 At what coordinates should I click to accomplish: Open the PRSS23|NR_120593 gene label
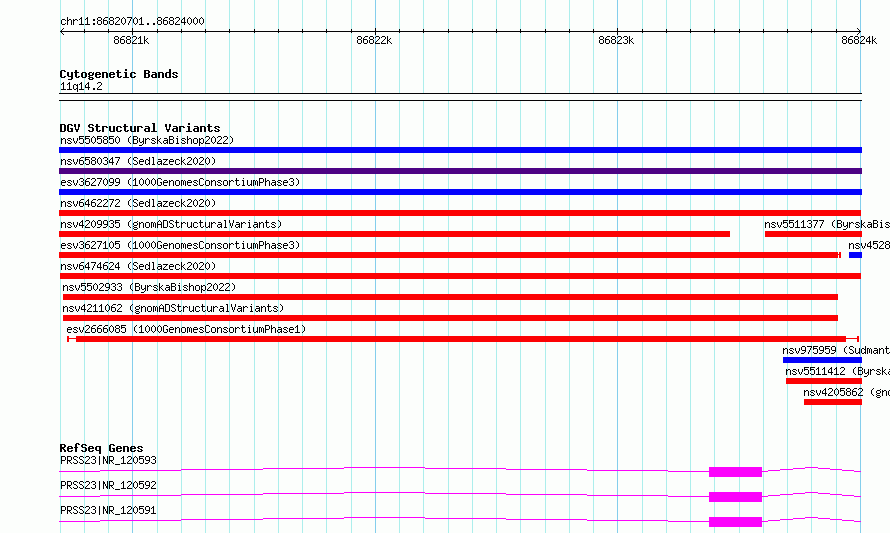tap(108, 460)
